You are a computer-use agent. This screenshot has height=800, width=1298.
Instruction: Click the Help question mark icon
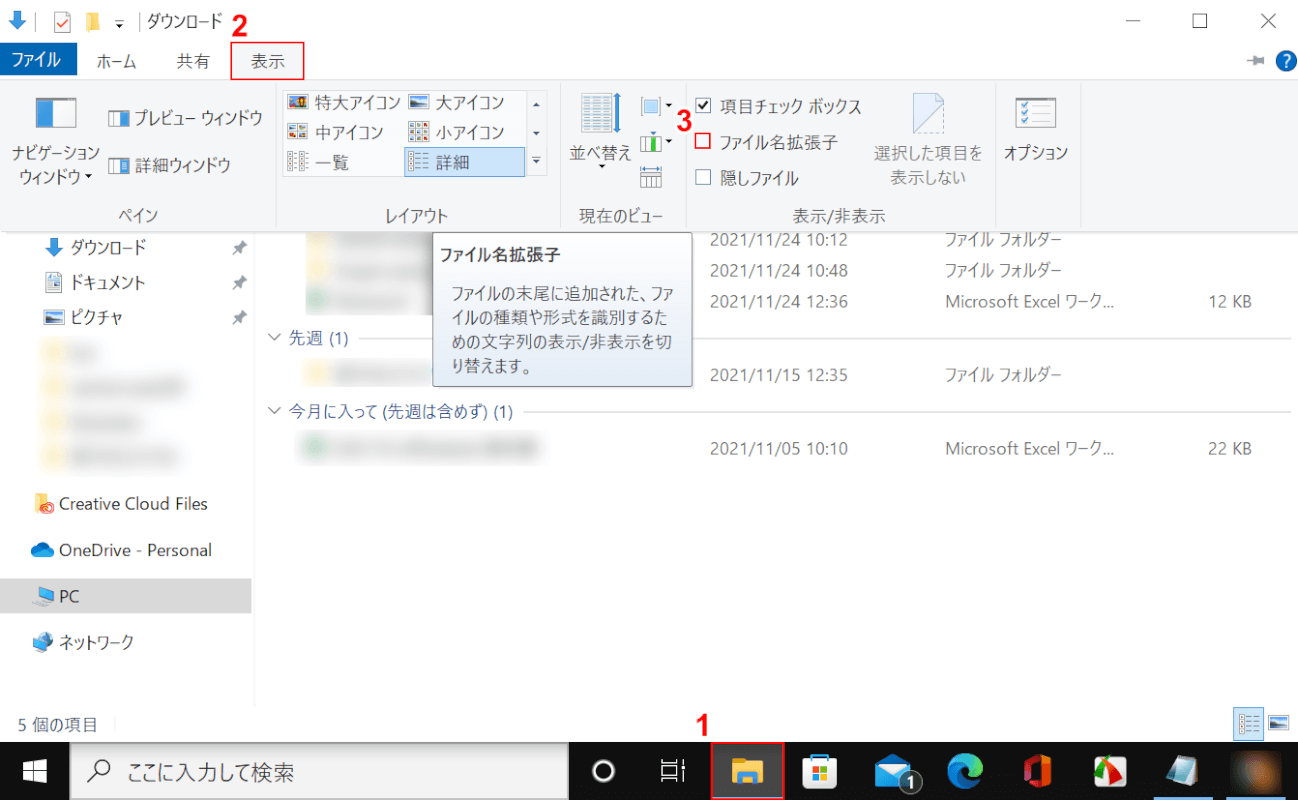1286,61
